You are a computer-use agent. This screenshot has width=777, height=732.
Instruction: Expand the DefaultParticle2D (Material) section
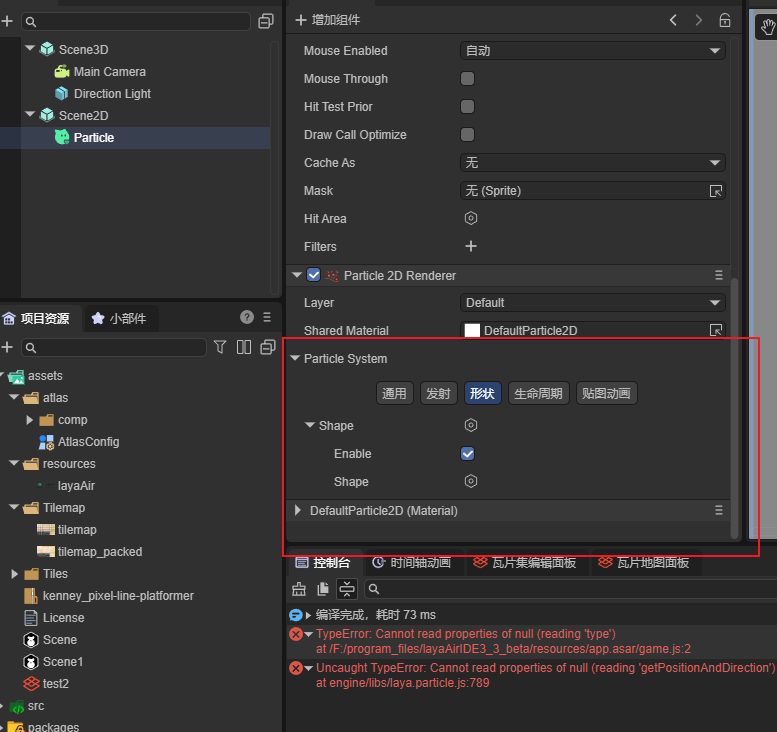(x=298, y=511)
